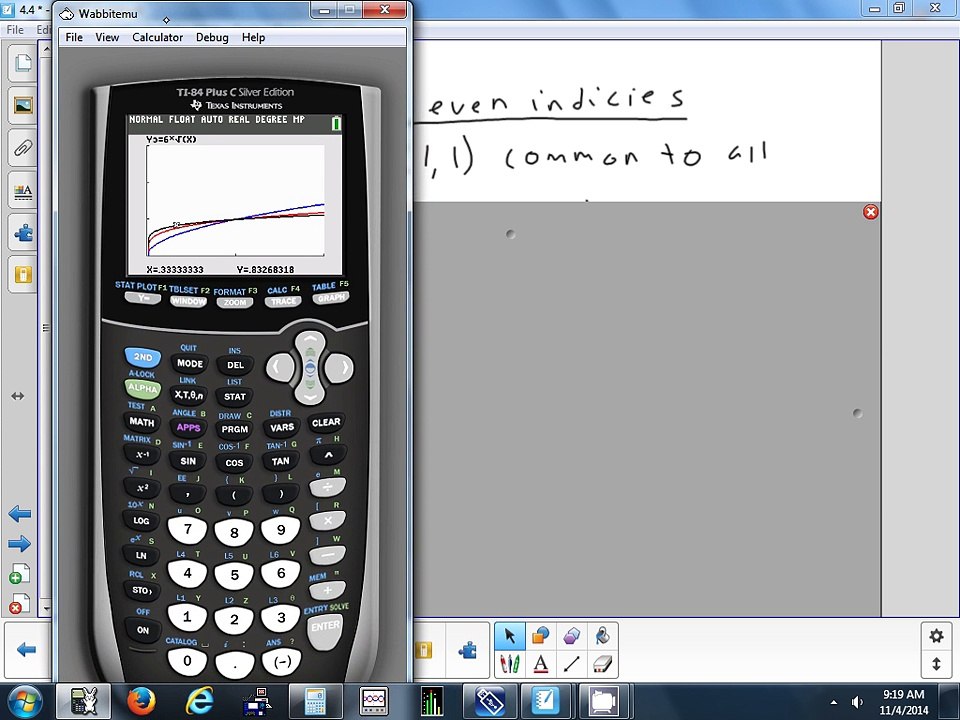
Task: Select the Fill paint bucket tool
Action: [602, 636]
